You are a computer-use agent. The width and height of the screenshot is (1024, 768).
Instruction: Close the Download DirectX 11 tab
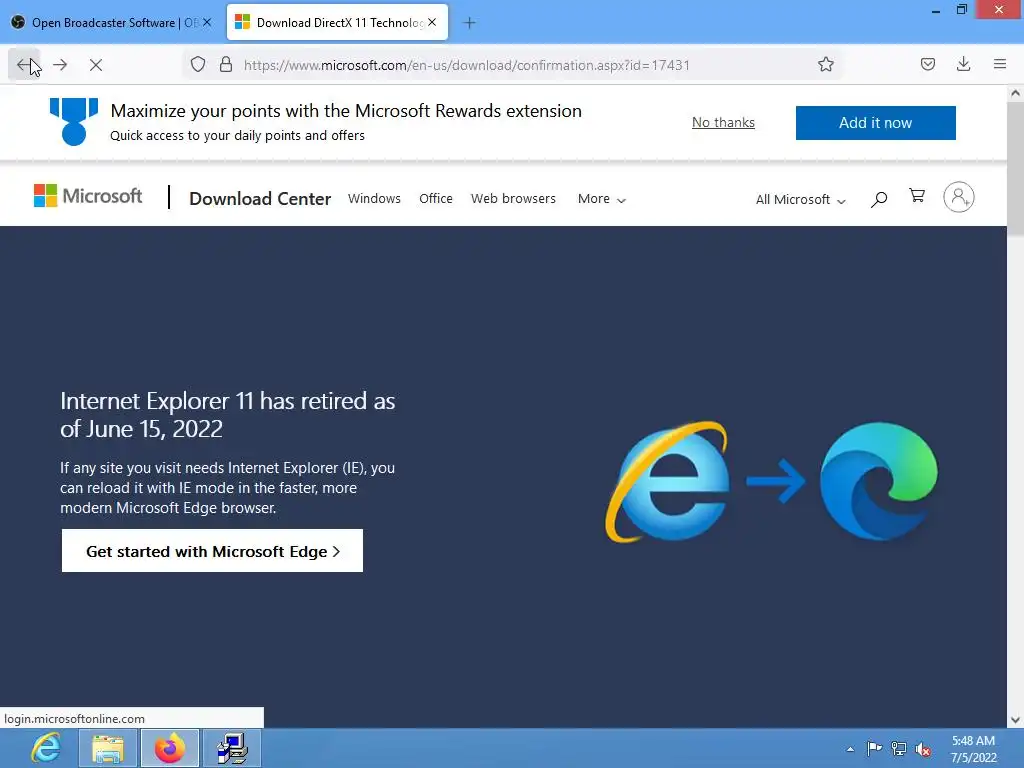pos(432,22)
